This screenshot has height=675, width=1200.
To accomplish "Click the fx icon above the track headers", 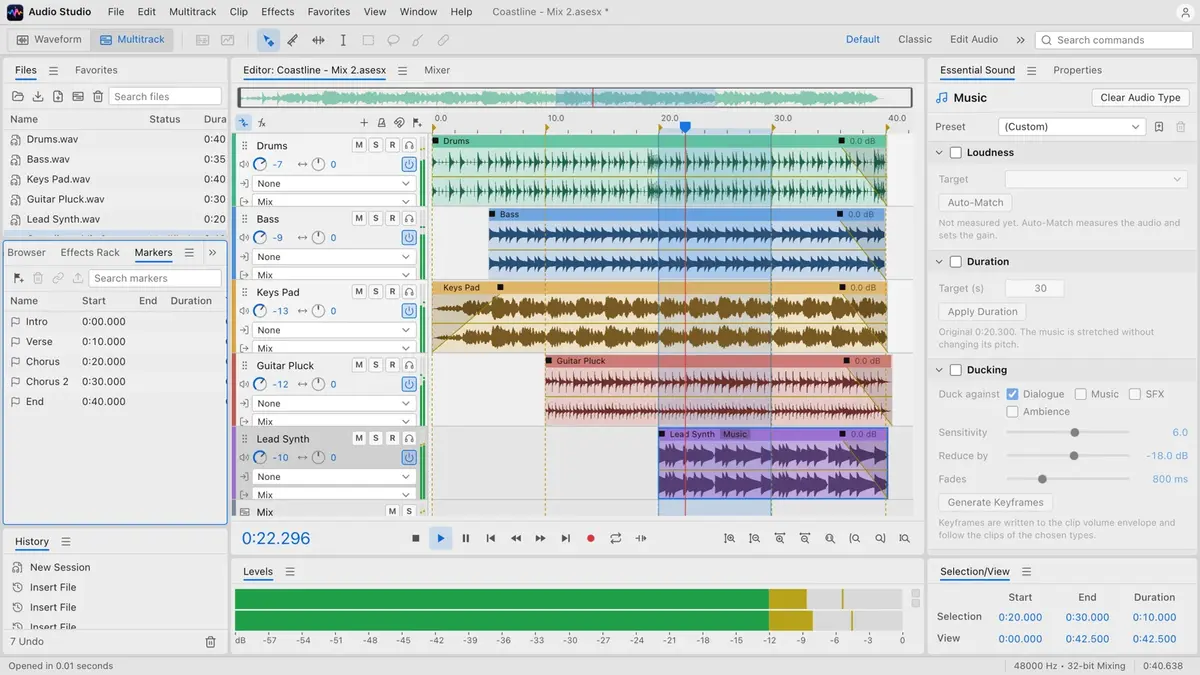I will 261,123.
